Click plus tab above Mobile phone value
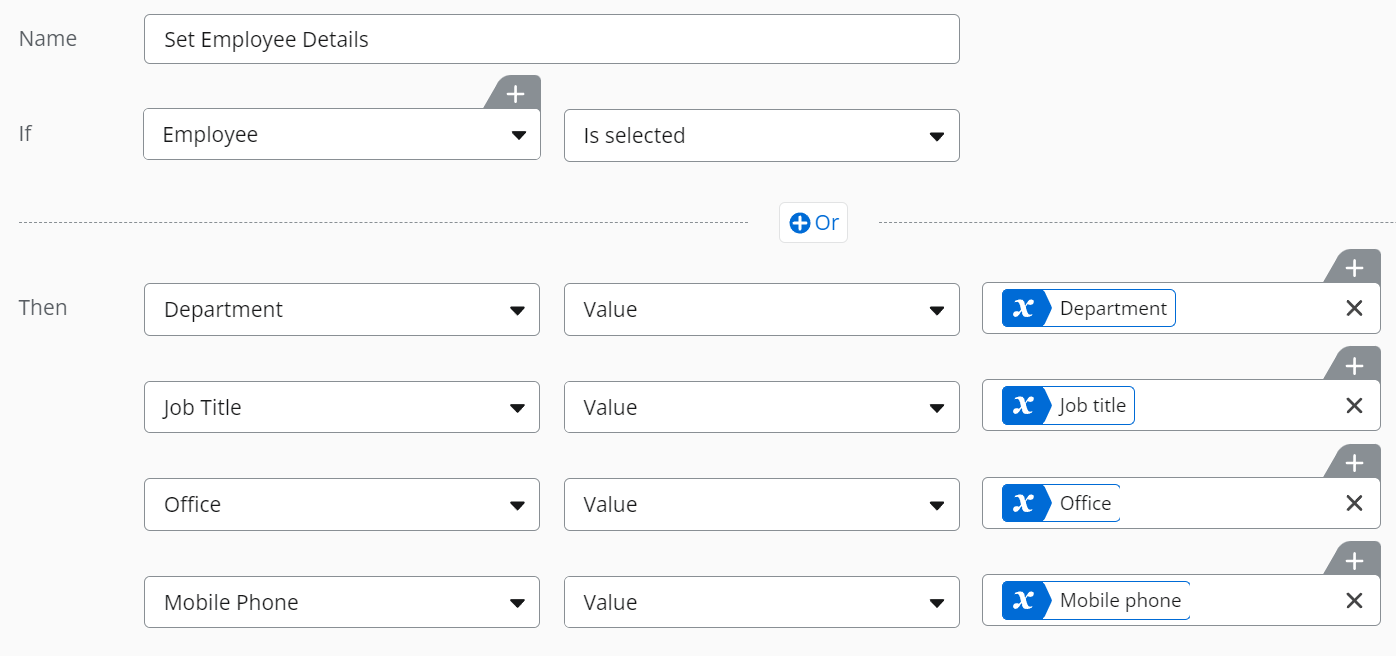Image resolution: width=1396 pixels, height=656 pixels. pos(1354,561)
